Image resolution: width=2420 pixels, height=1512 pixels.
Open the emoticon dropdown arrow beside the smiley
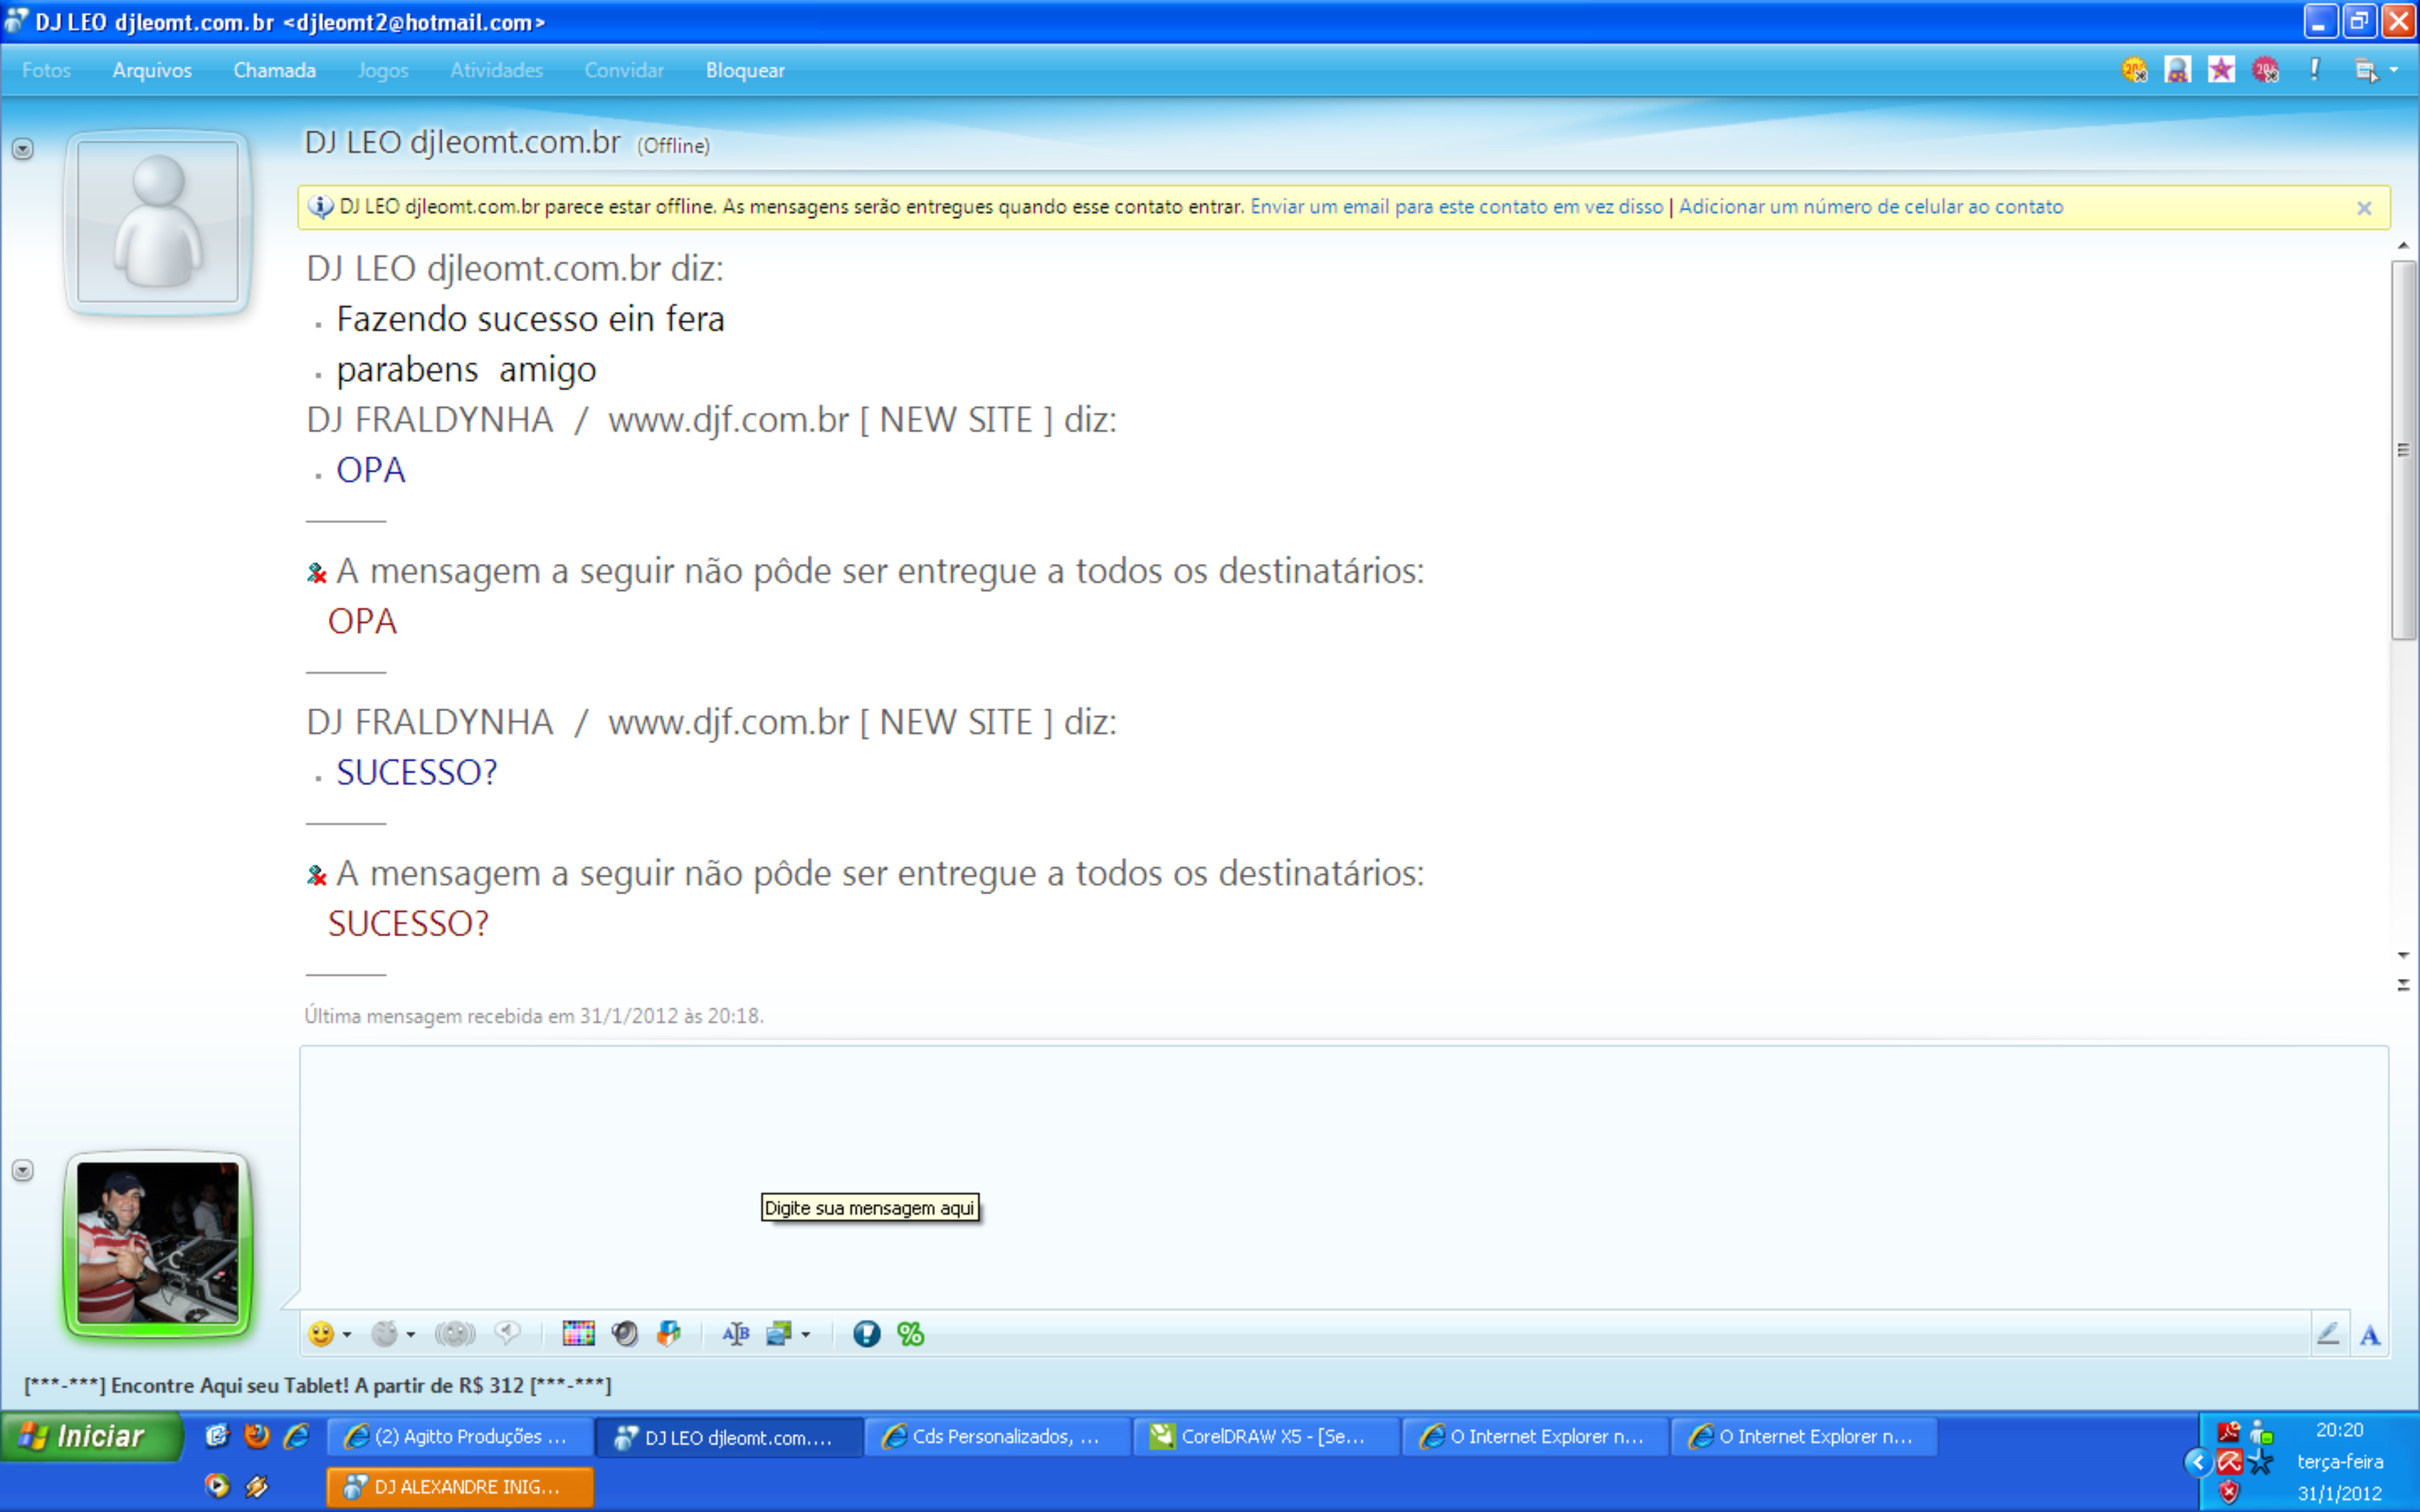click(x=347, y=1335)
